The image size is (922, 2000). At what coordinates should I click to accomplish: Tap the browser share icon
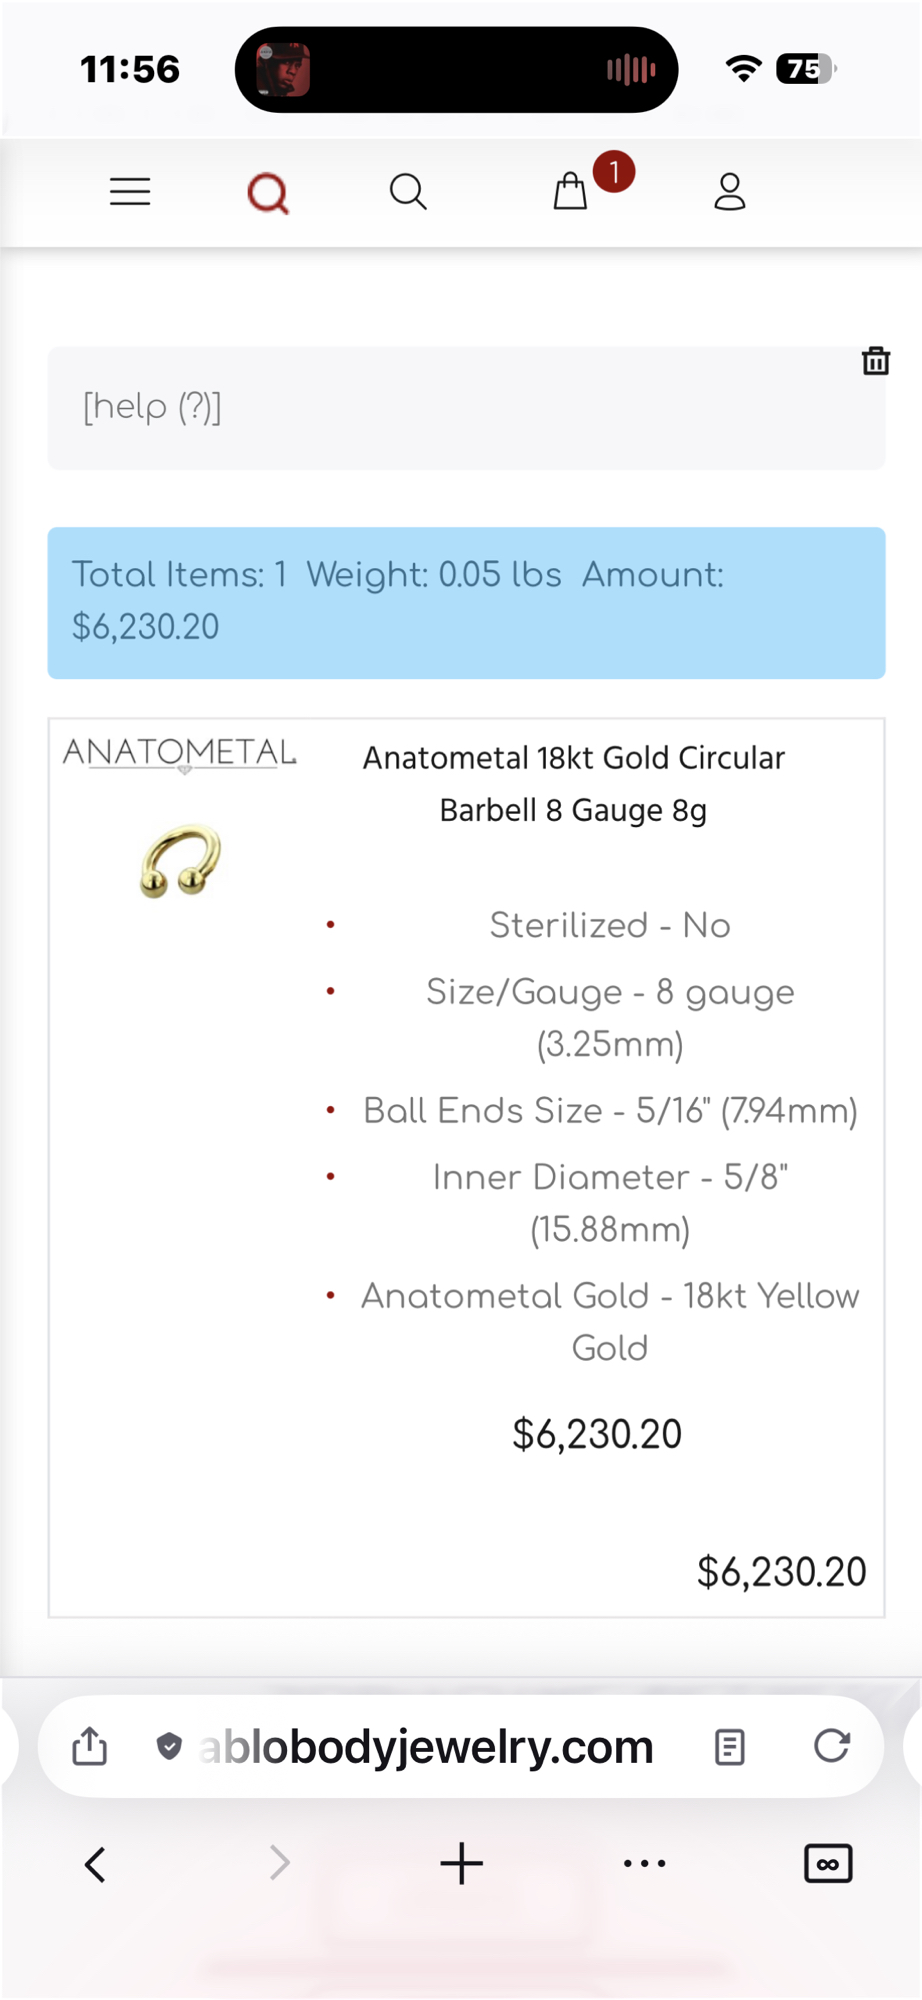90,1747
